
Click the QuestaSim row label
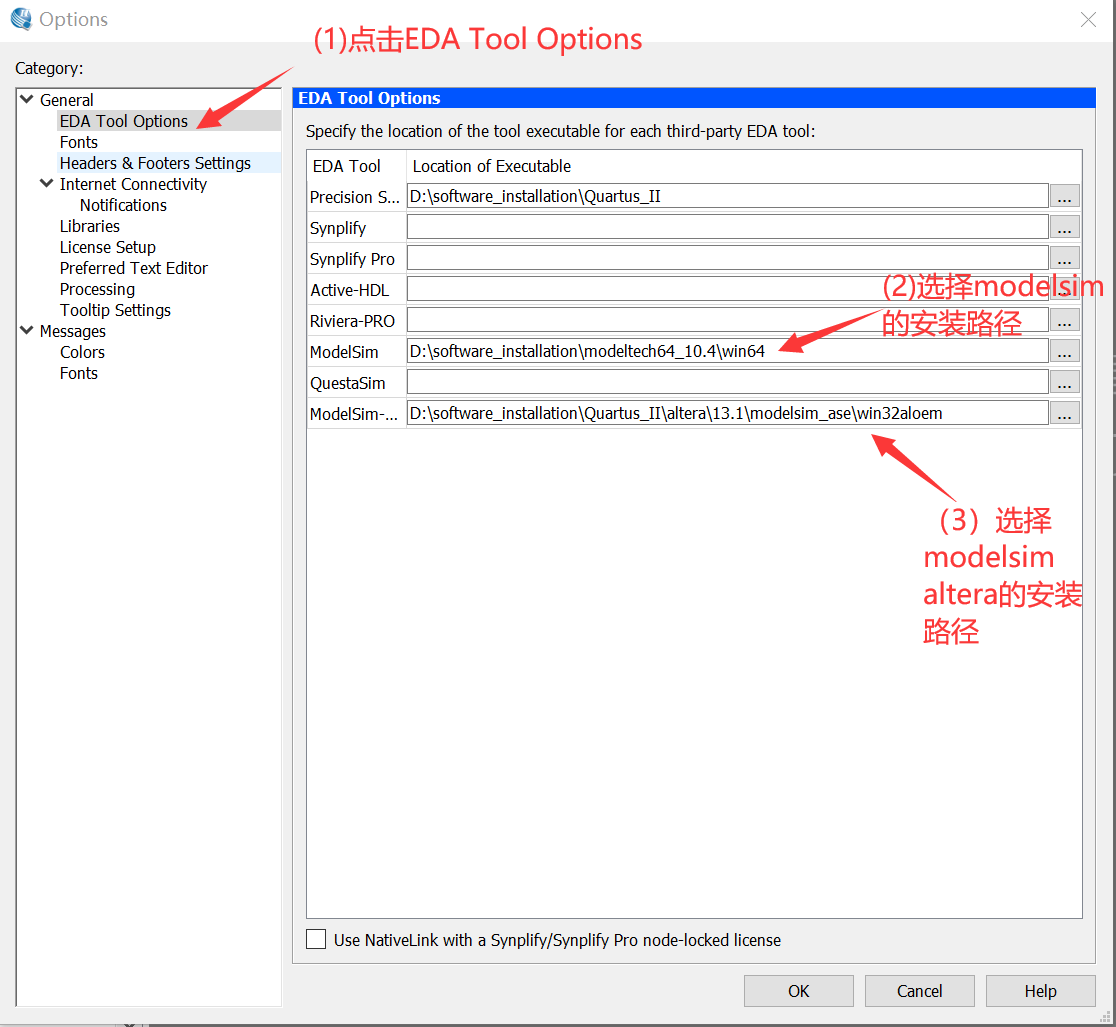tap(347, 383)
